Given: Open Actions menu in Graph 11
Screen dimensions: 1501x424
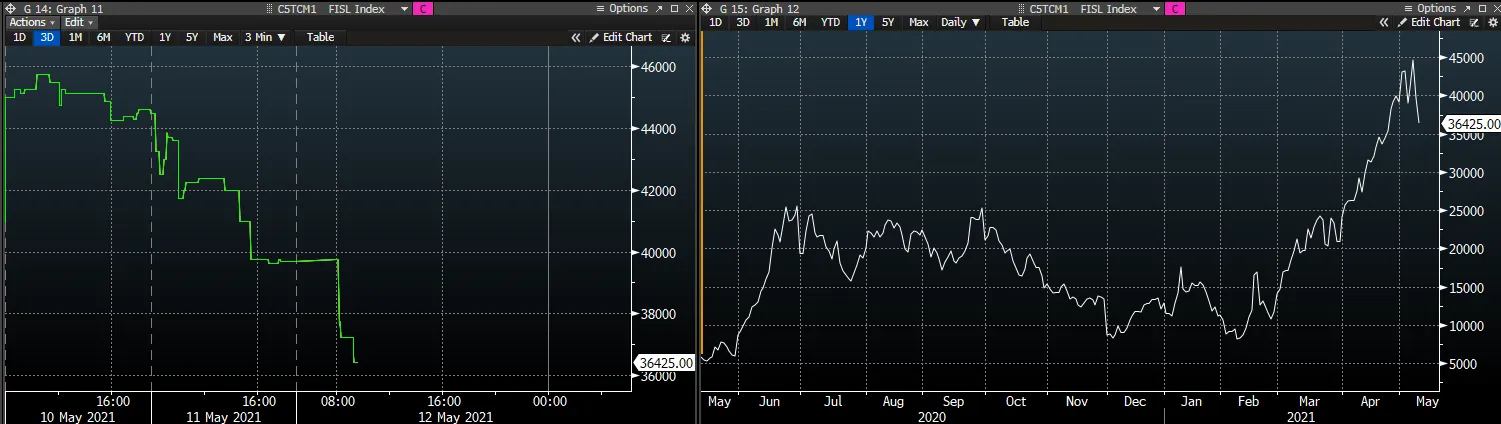Looking at the screenshot, I should [31, 22].
